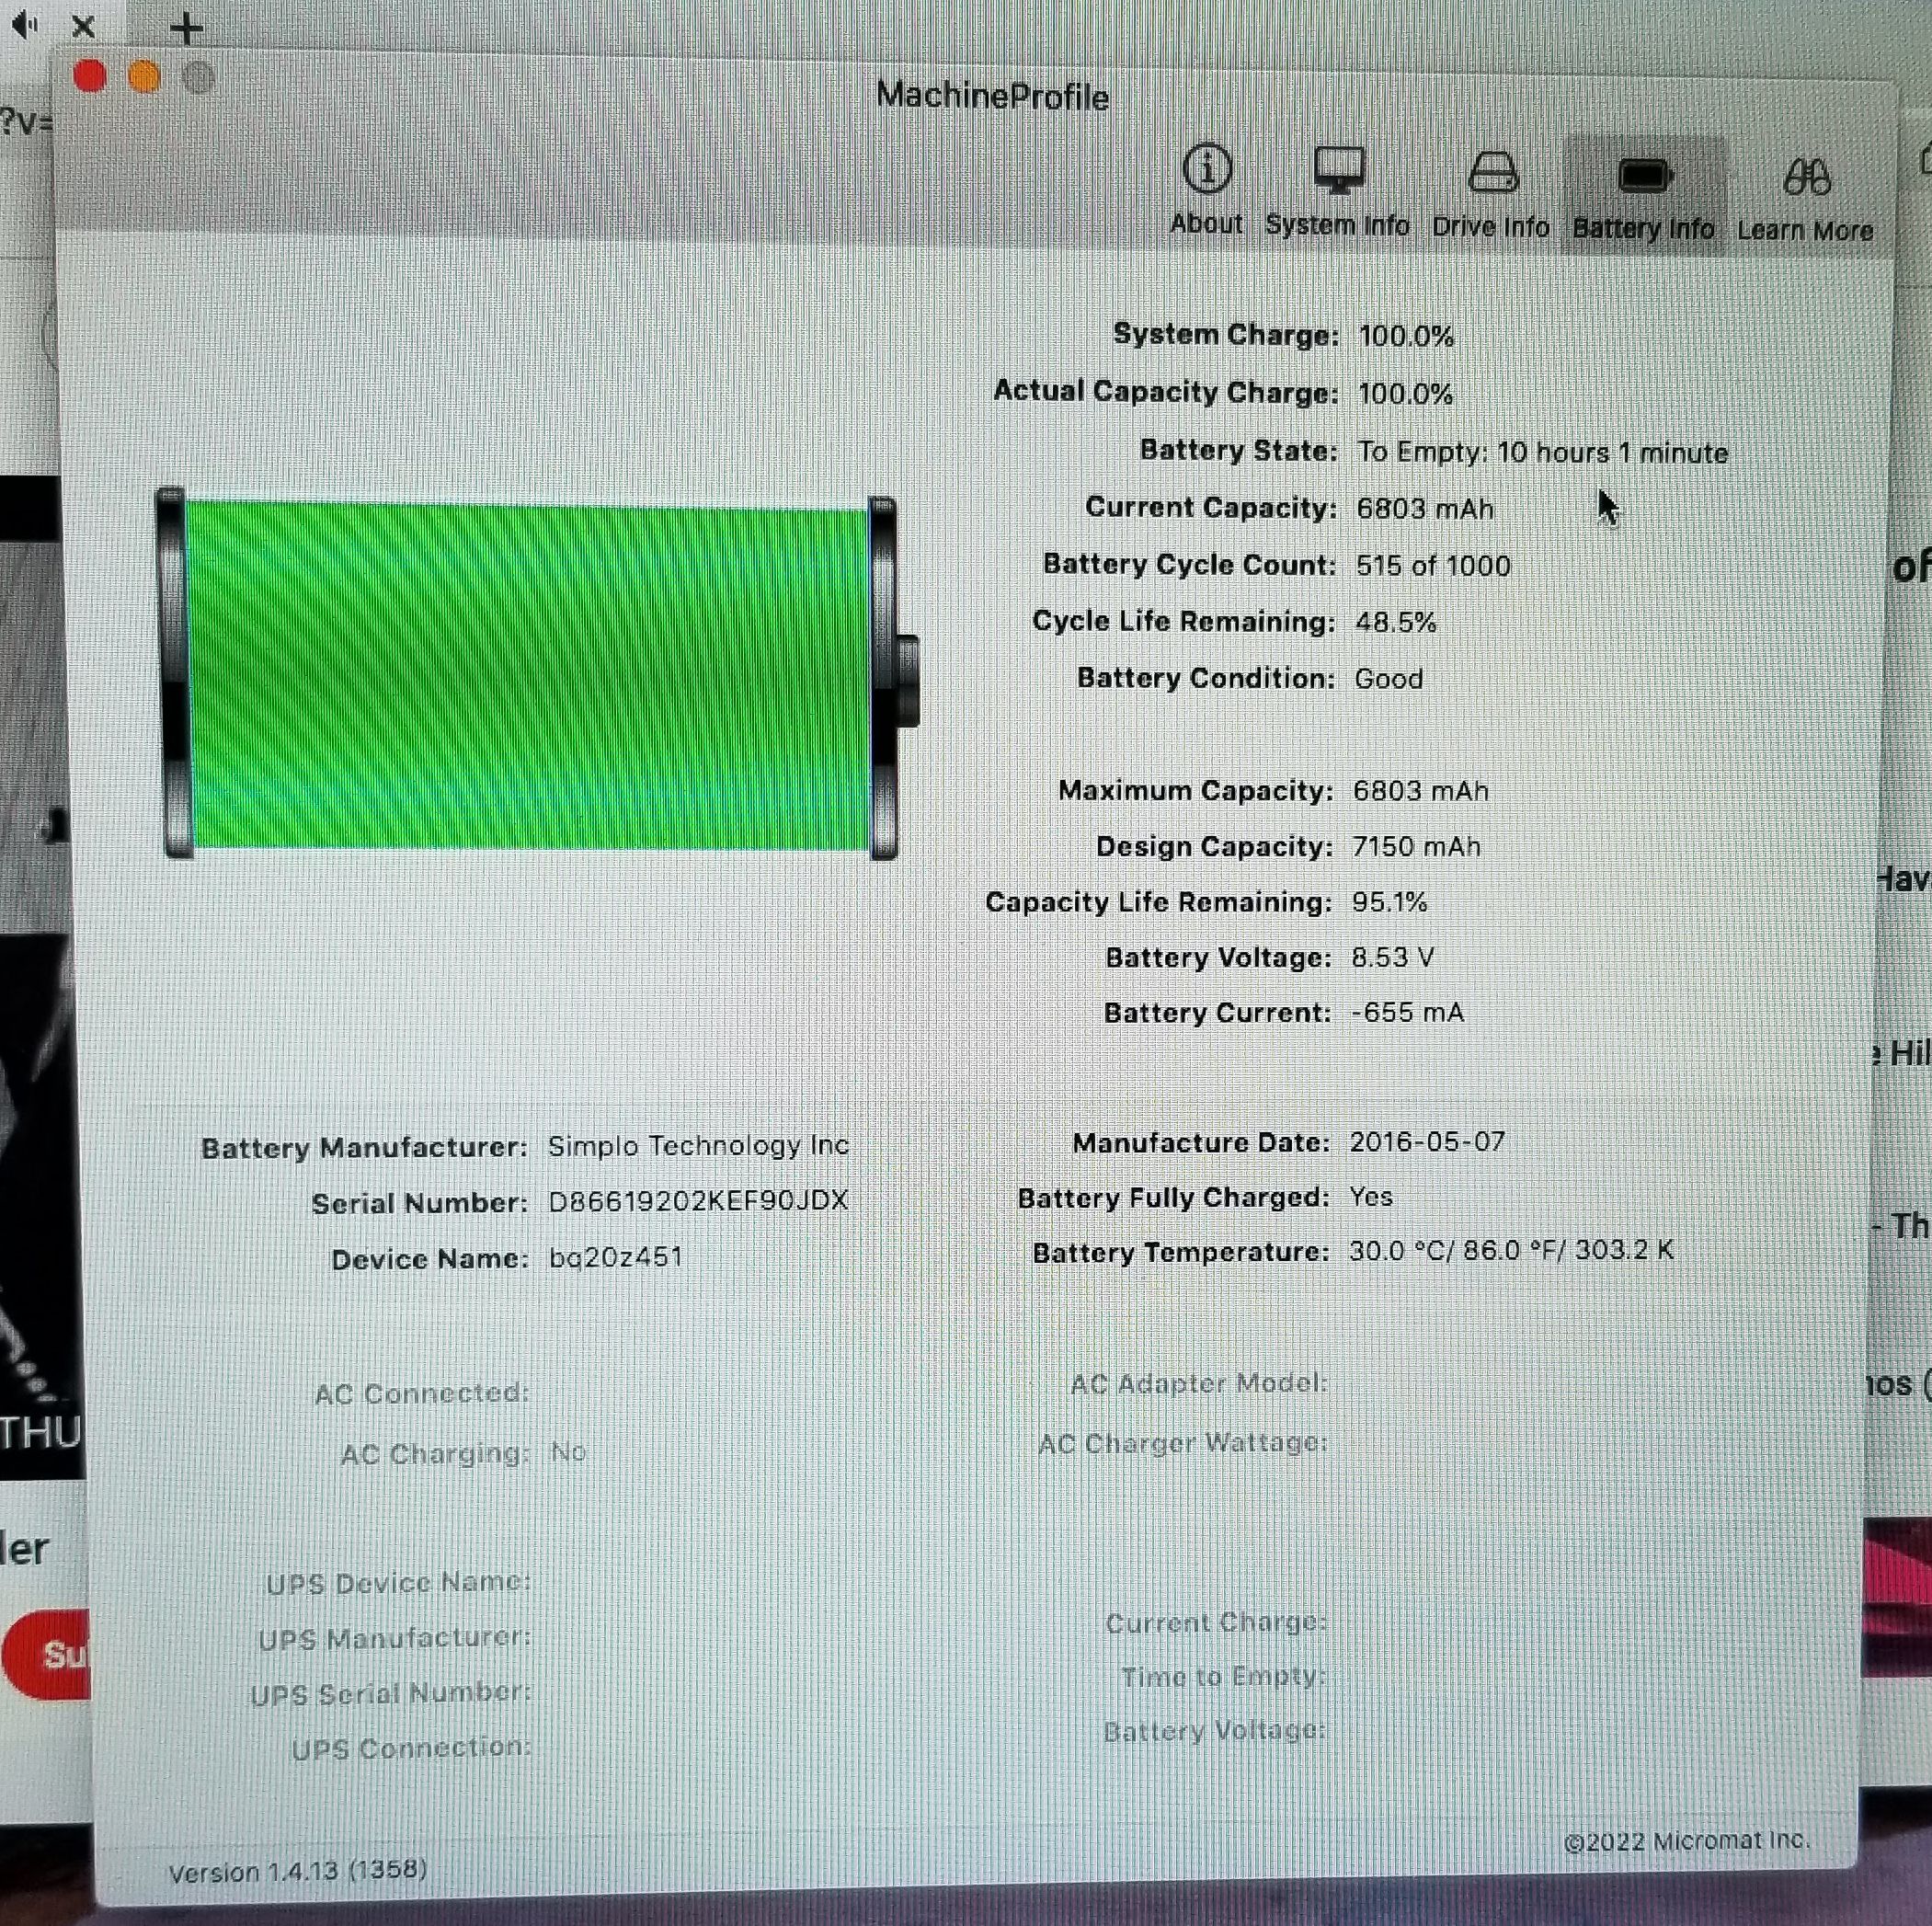Close the MachineProfile window with the red button
Screen dimensions: 1932x1926
pos(90,76)
